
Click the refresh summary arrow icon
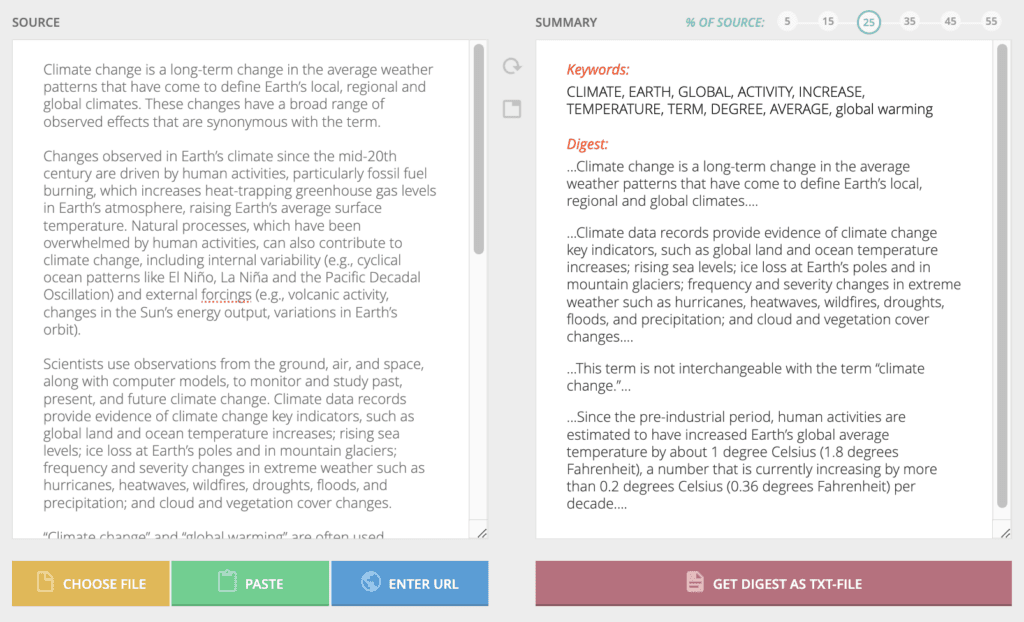tap(512, 66)
